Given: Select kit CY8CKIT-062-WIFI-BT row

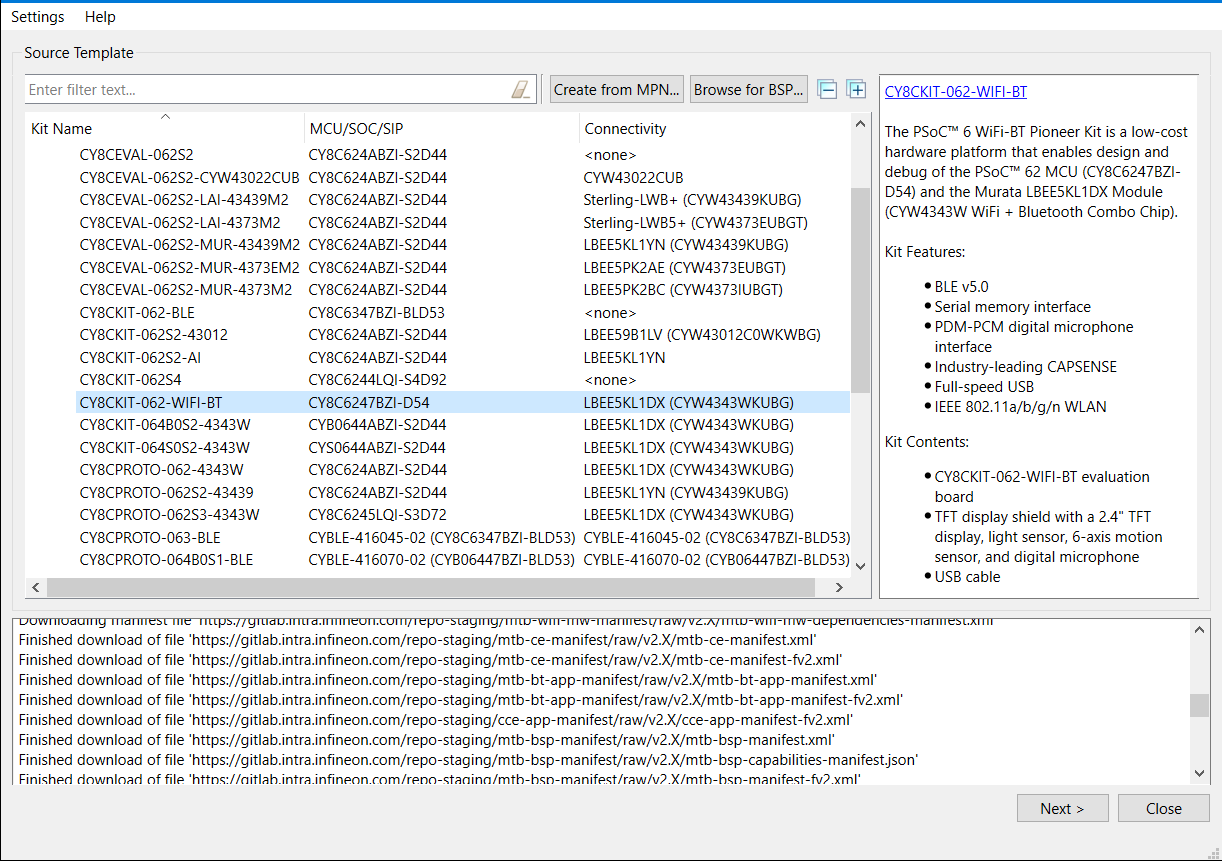Looking at the screenshot, I should pyautogui.click(x=463, y=402).
